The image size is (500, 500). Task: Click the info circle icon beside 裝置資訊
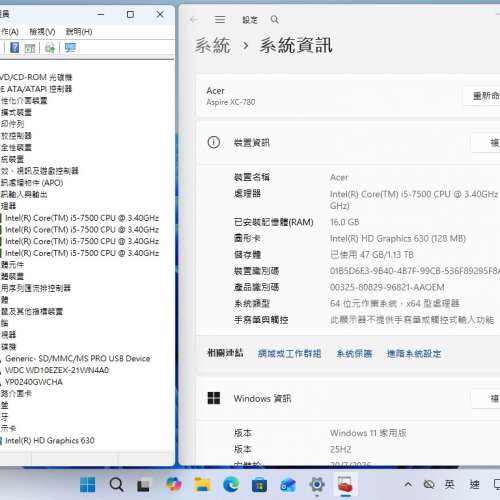214,143
